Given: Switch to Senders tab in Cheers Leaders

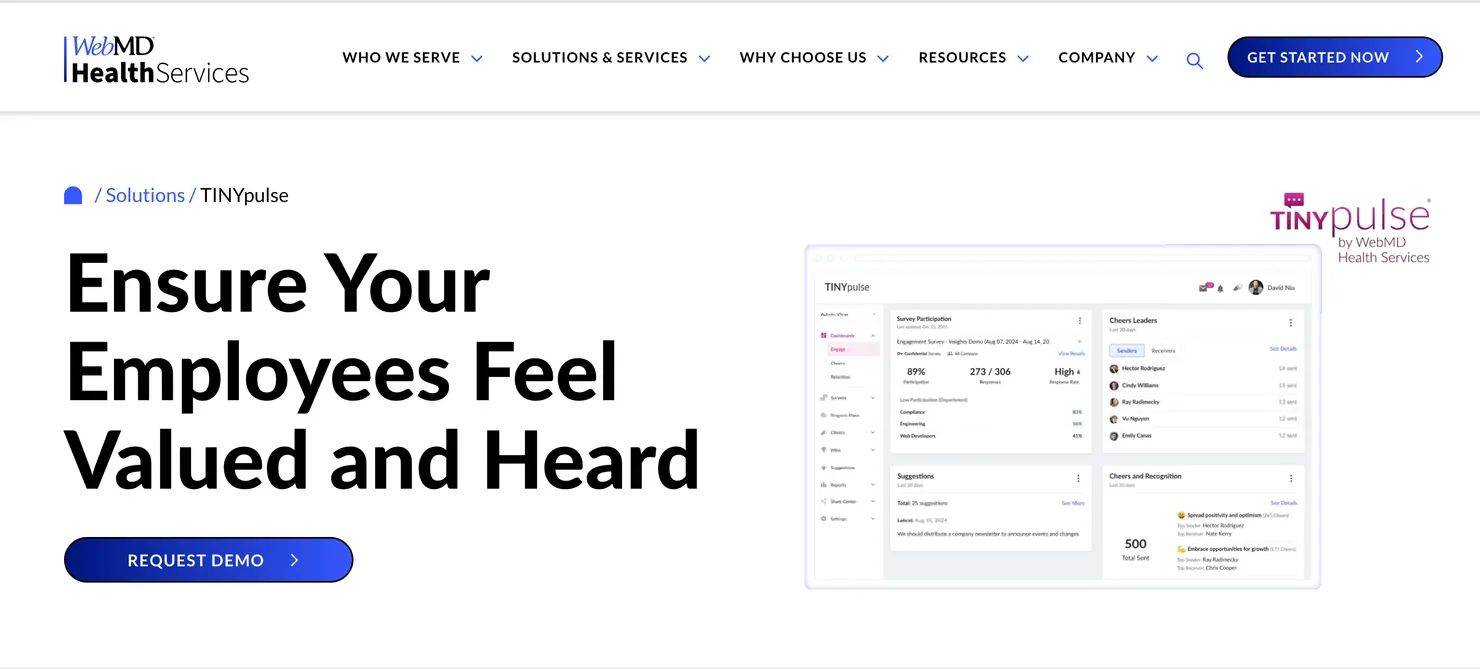Looking at the screenshot, I should (x=1127, y=351).
